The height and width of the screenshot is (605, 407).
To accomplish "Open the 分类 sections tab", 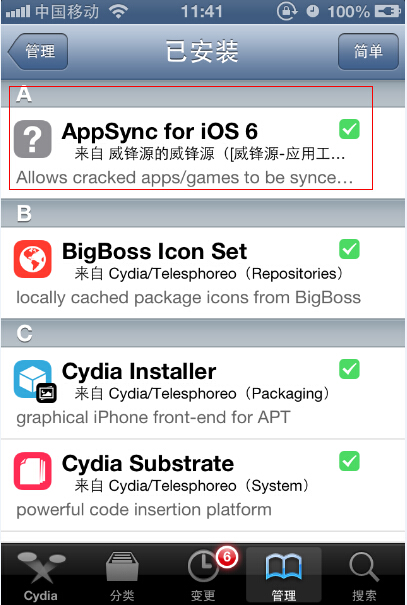I will [x=122, y=576].
